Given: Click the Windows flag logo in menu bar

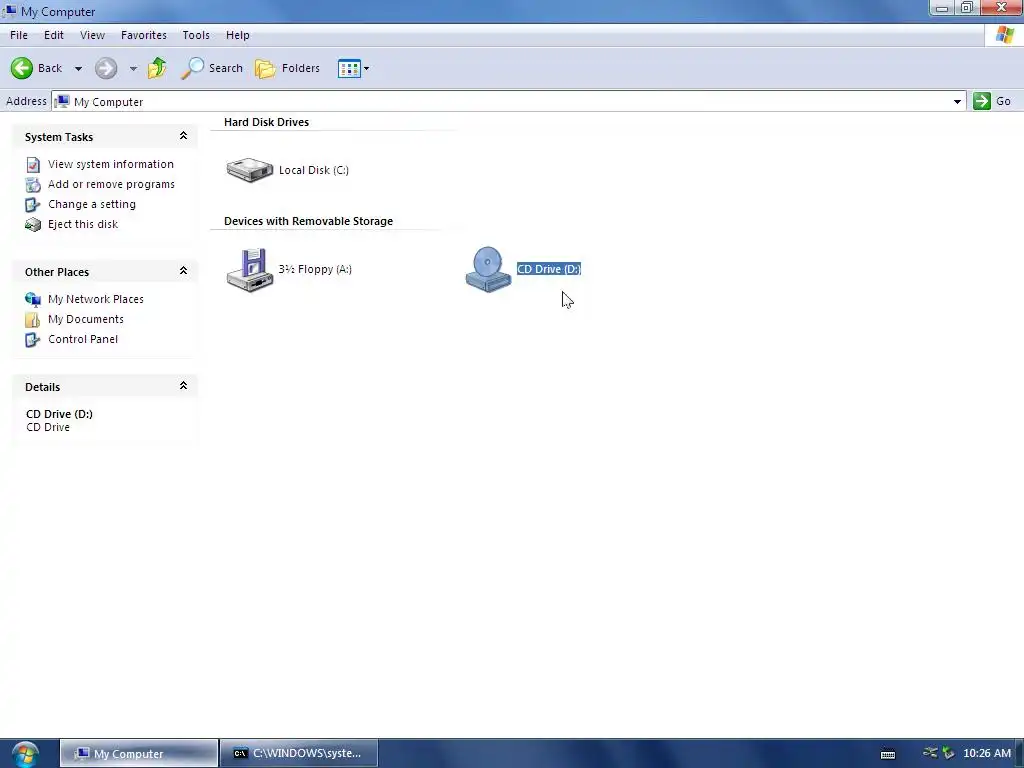Looking at the screenshot, I should click(x=1004, y=35).
